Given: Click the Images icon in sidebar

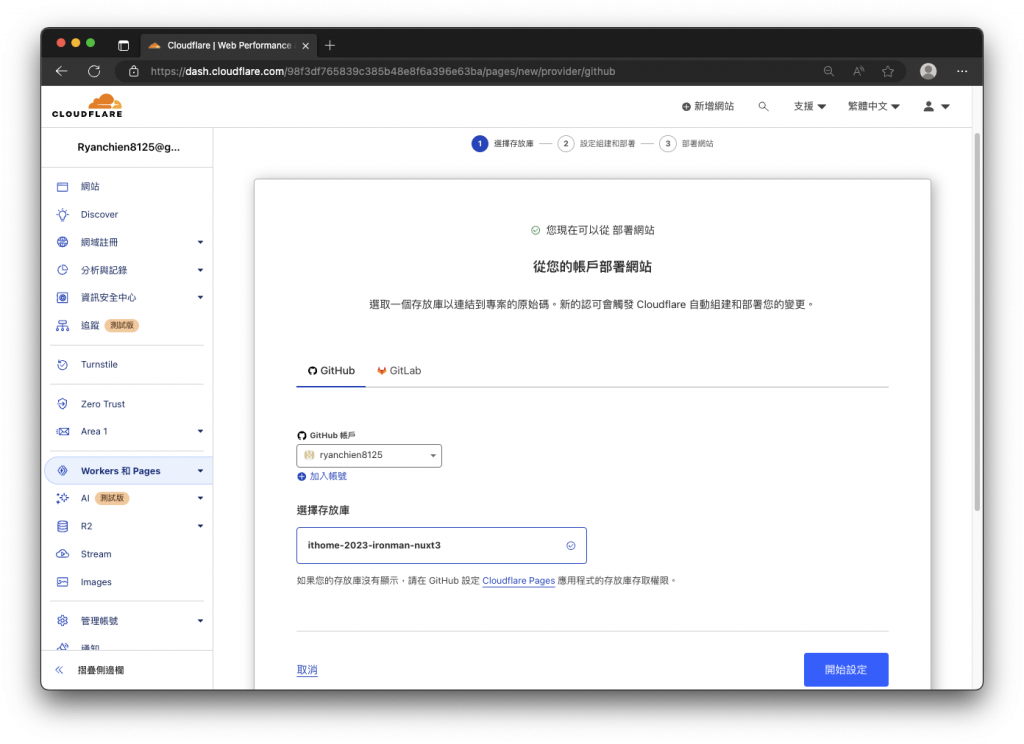Looking at the screenshot, I should (x=63, y=582).
